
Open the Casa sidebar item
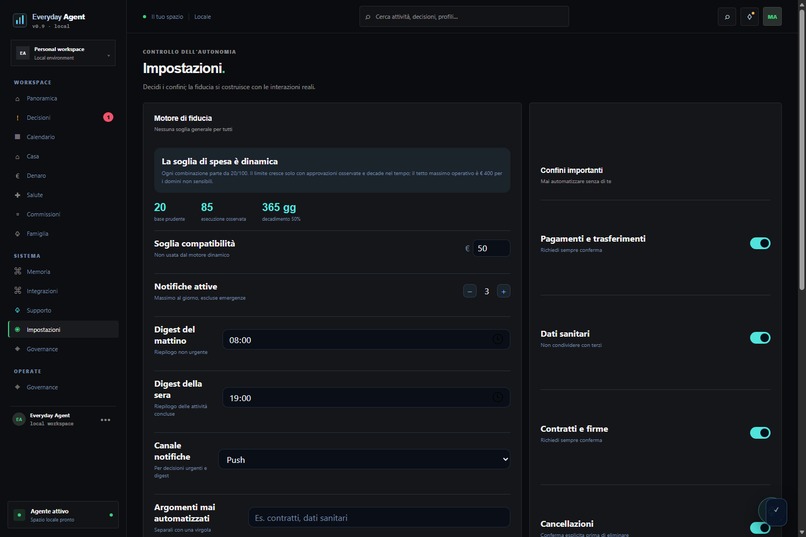(x=63, y=156)
